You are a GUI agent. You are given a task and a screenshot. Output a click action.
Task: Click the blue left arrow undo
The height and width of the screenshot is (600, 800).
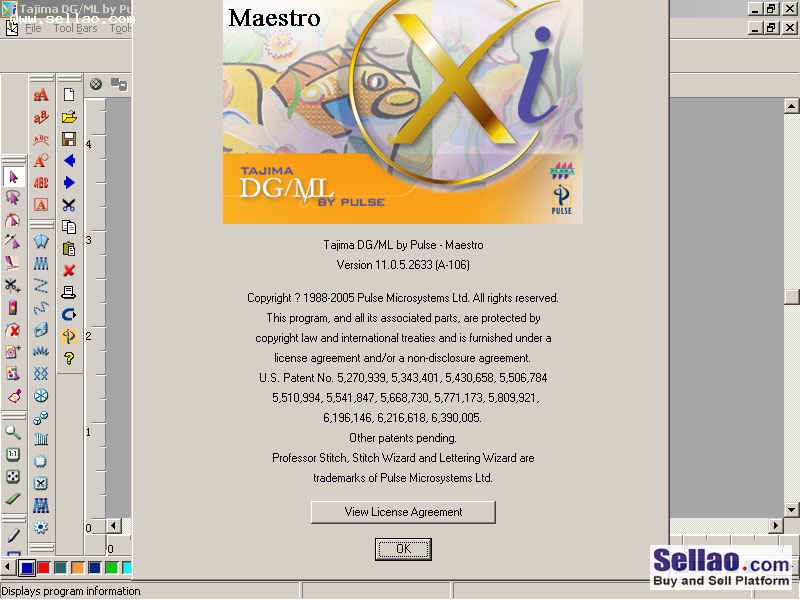coord(69,161)
